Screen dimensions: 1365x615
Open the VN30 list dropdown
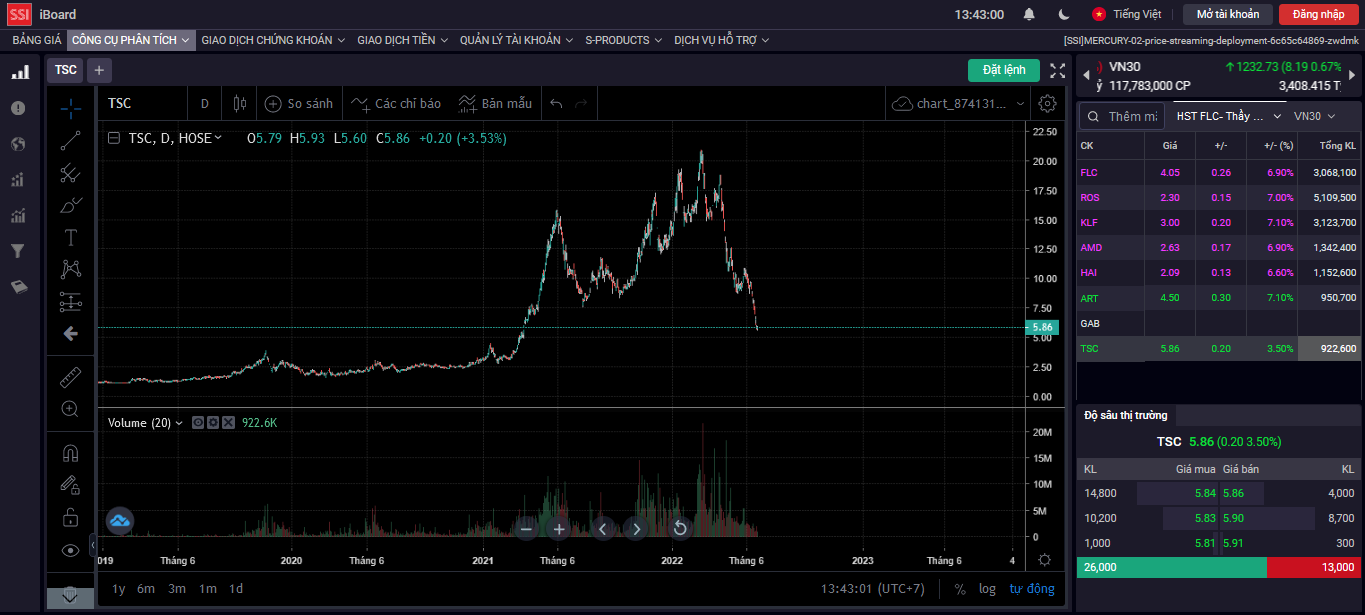(x=1314, y=116)
